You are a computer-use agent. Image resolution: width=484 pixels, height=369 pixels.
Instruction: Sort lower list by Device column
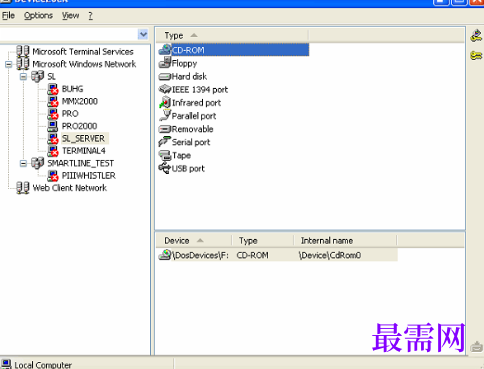(x=194, y=240)
